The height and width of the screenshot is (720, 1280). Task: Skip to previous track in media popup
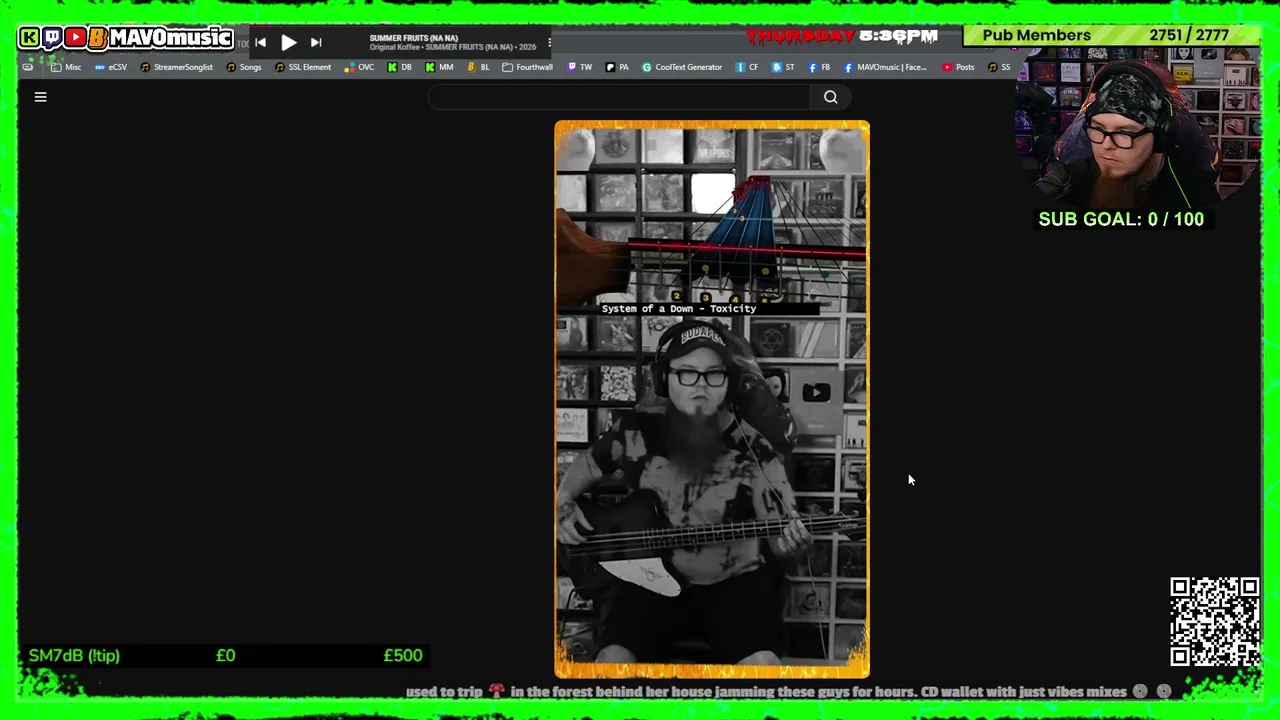pos(260,42)
